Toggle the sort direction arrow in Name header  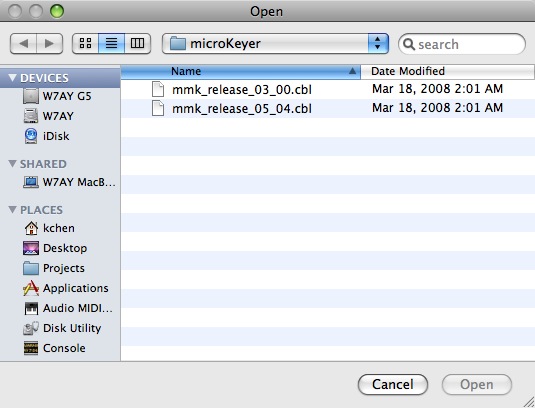[x=352, y=71]
